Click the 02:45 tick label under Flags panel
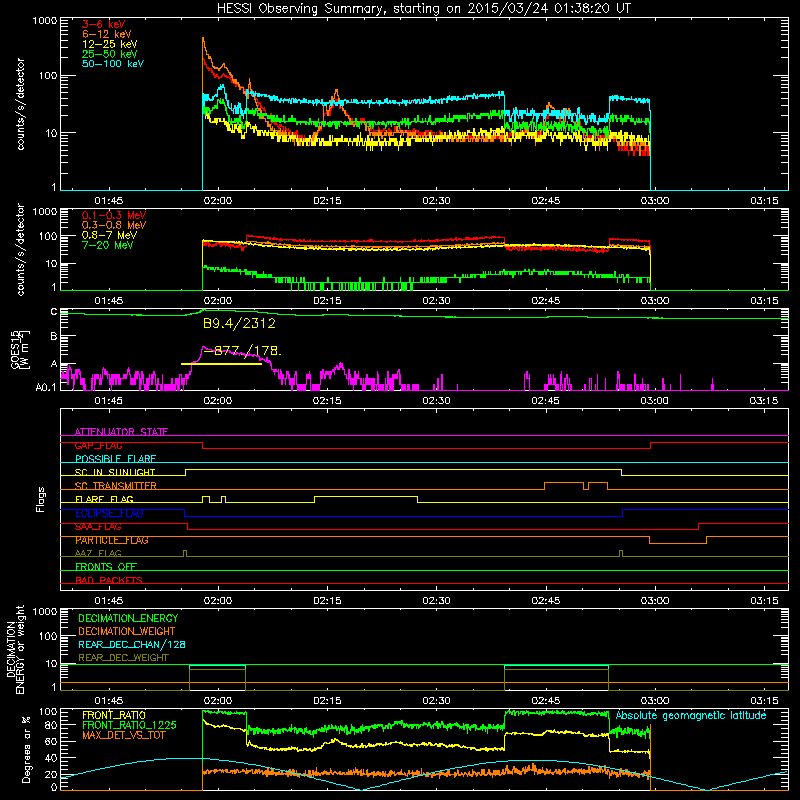The width and height of the screenshot is (800, 800). pyautogui.click(x=545, y=601)
